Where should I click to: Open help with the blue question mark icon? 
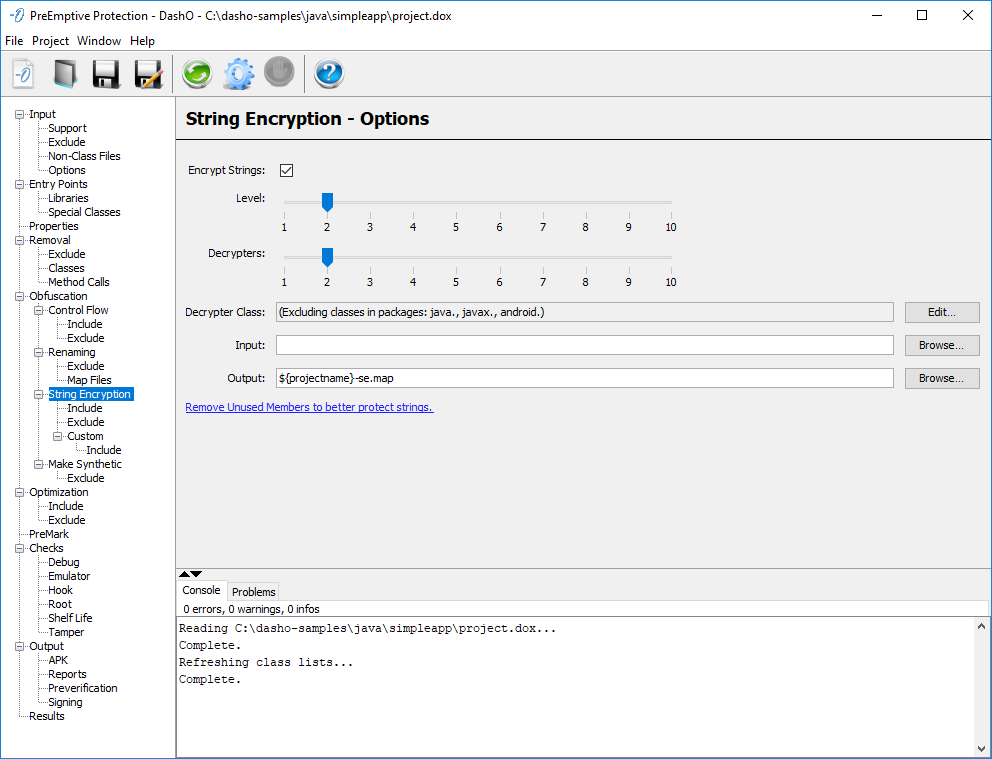pos(329,73)
